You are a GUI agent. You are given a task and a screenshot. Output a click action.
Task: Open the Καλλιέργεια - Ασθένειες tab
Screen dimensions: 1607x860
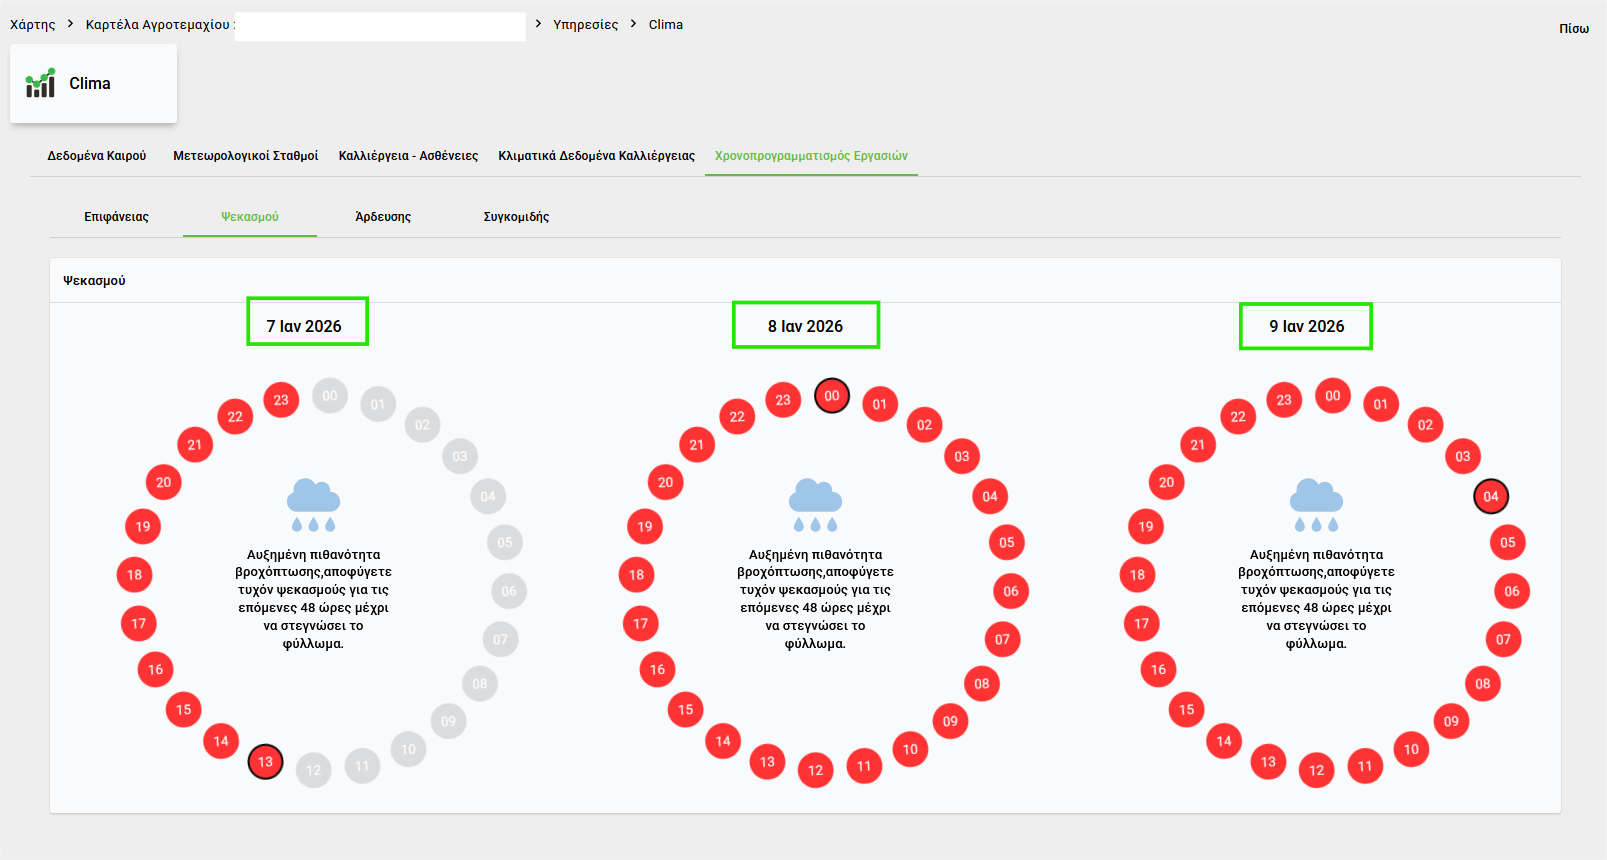[x=408, y=156]
